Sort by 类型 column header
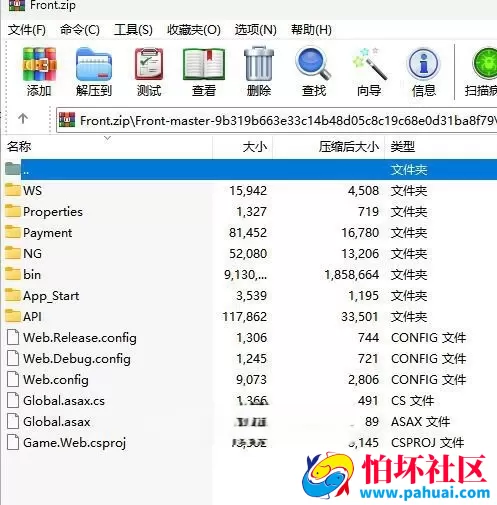 click(441, 147)
